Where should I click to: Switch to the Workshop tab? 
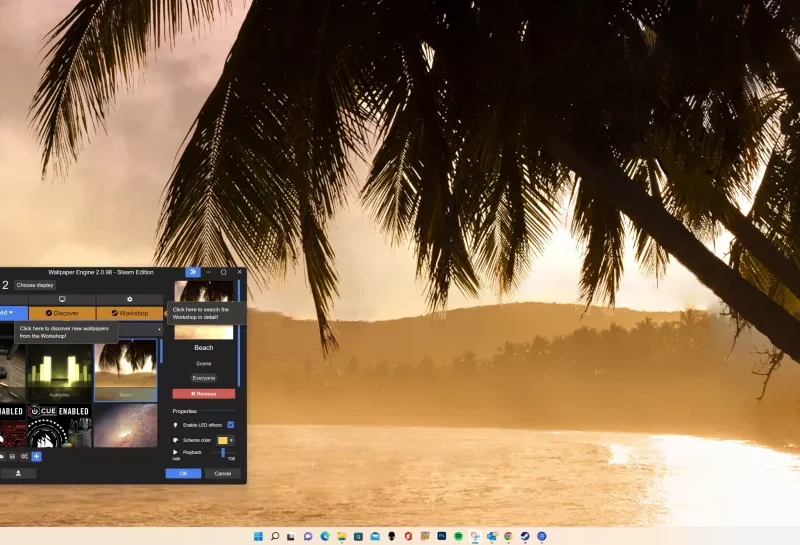click(129, 313)
